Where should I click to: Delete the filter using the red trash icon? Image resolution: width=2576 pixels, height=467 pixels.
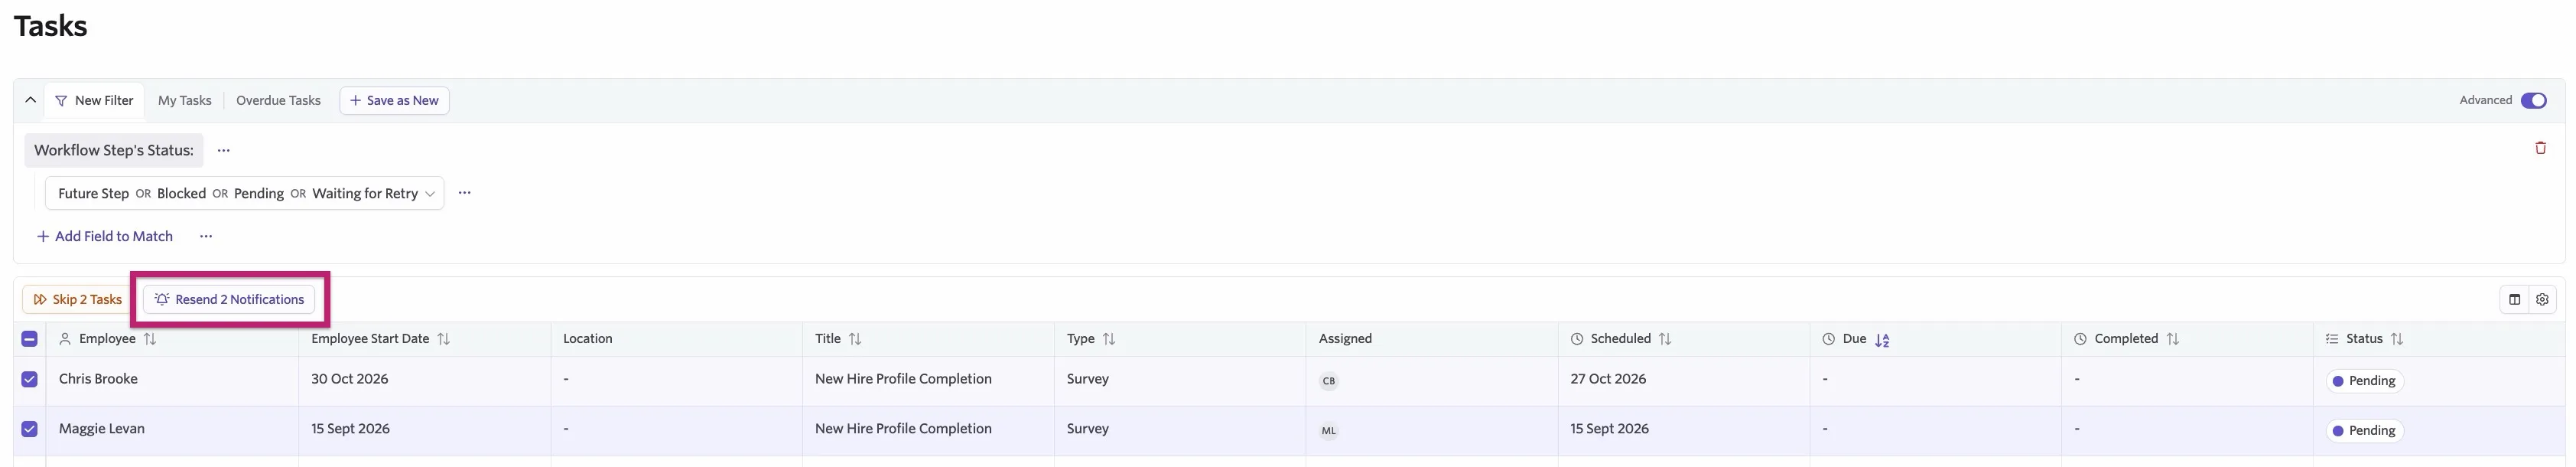(2540, 148)
